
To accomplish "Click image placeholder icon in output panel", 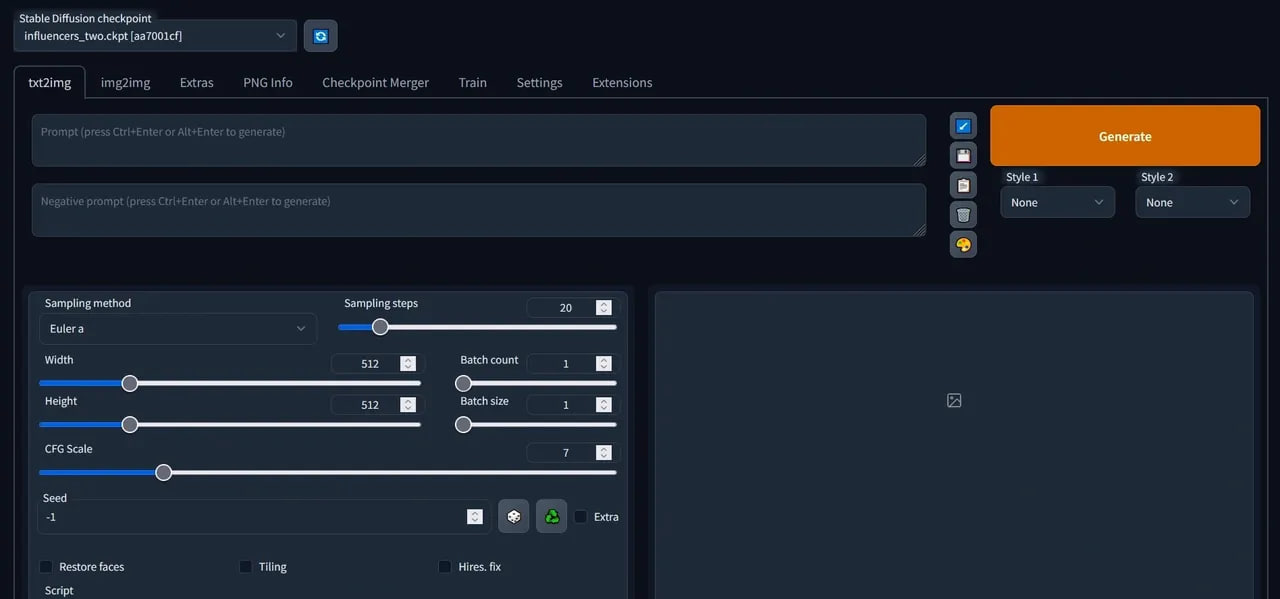I will tap(954, 400).
